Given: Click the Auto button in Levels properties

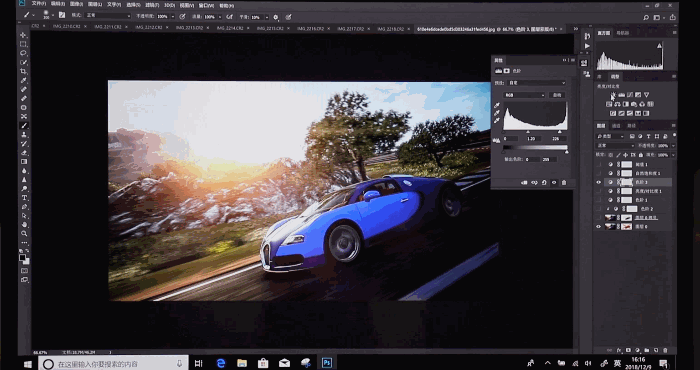Looking at the screenshot, I should (x=557, y=95).
